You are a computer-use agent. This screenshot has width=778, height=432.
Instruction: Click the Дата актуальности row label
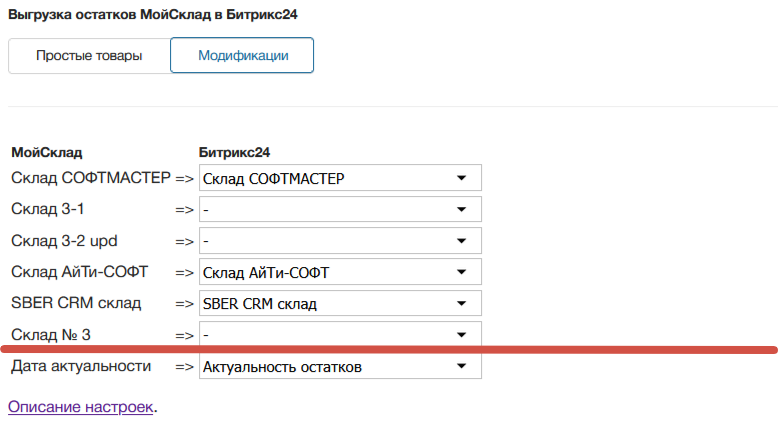[81, 366]
